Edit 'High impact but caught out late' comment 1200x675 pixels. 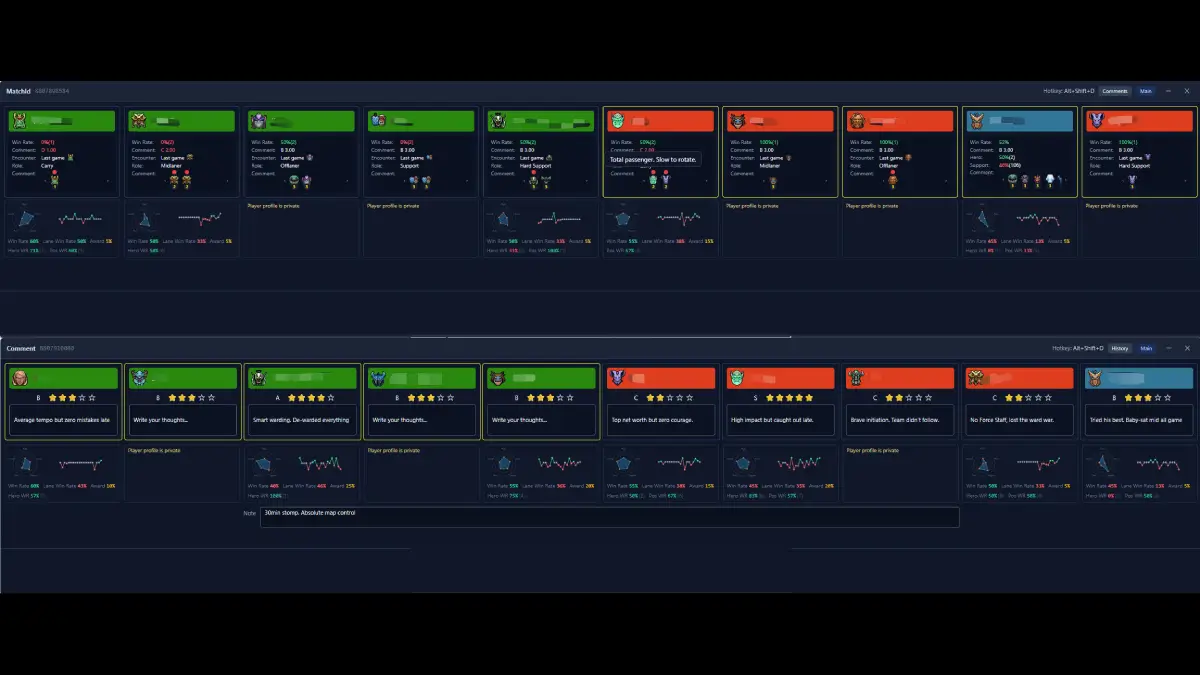pos(781,420)
